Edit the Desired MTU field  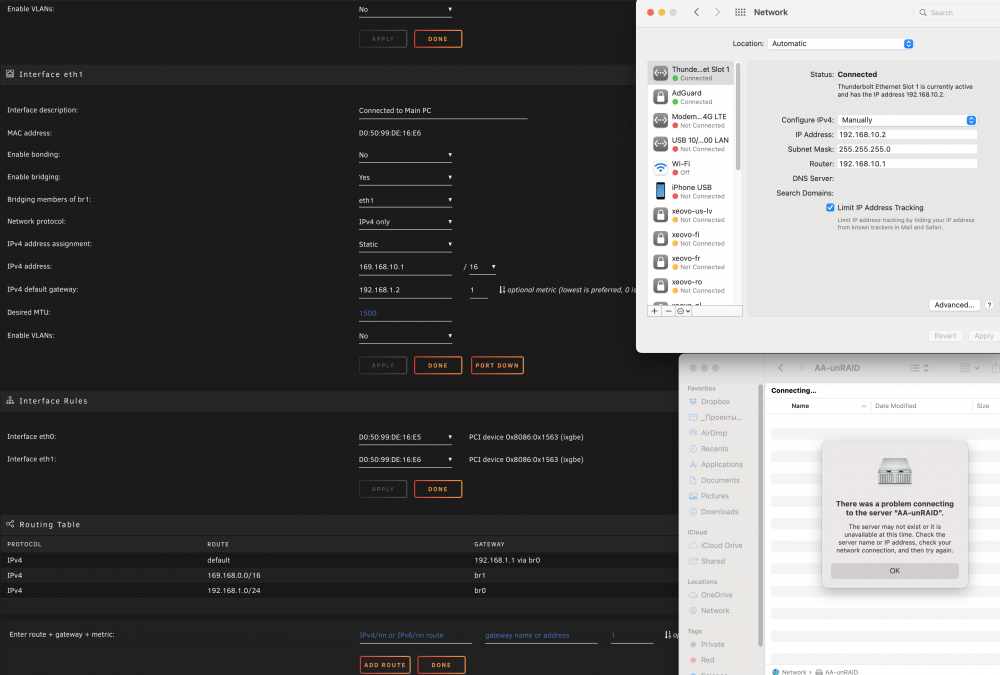[405, 313]
